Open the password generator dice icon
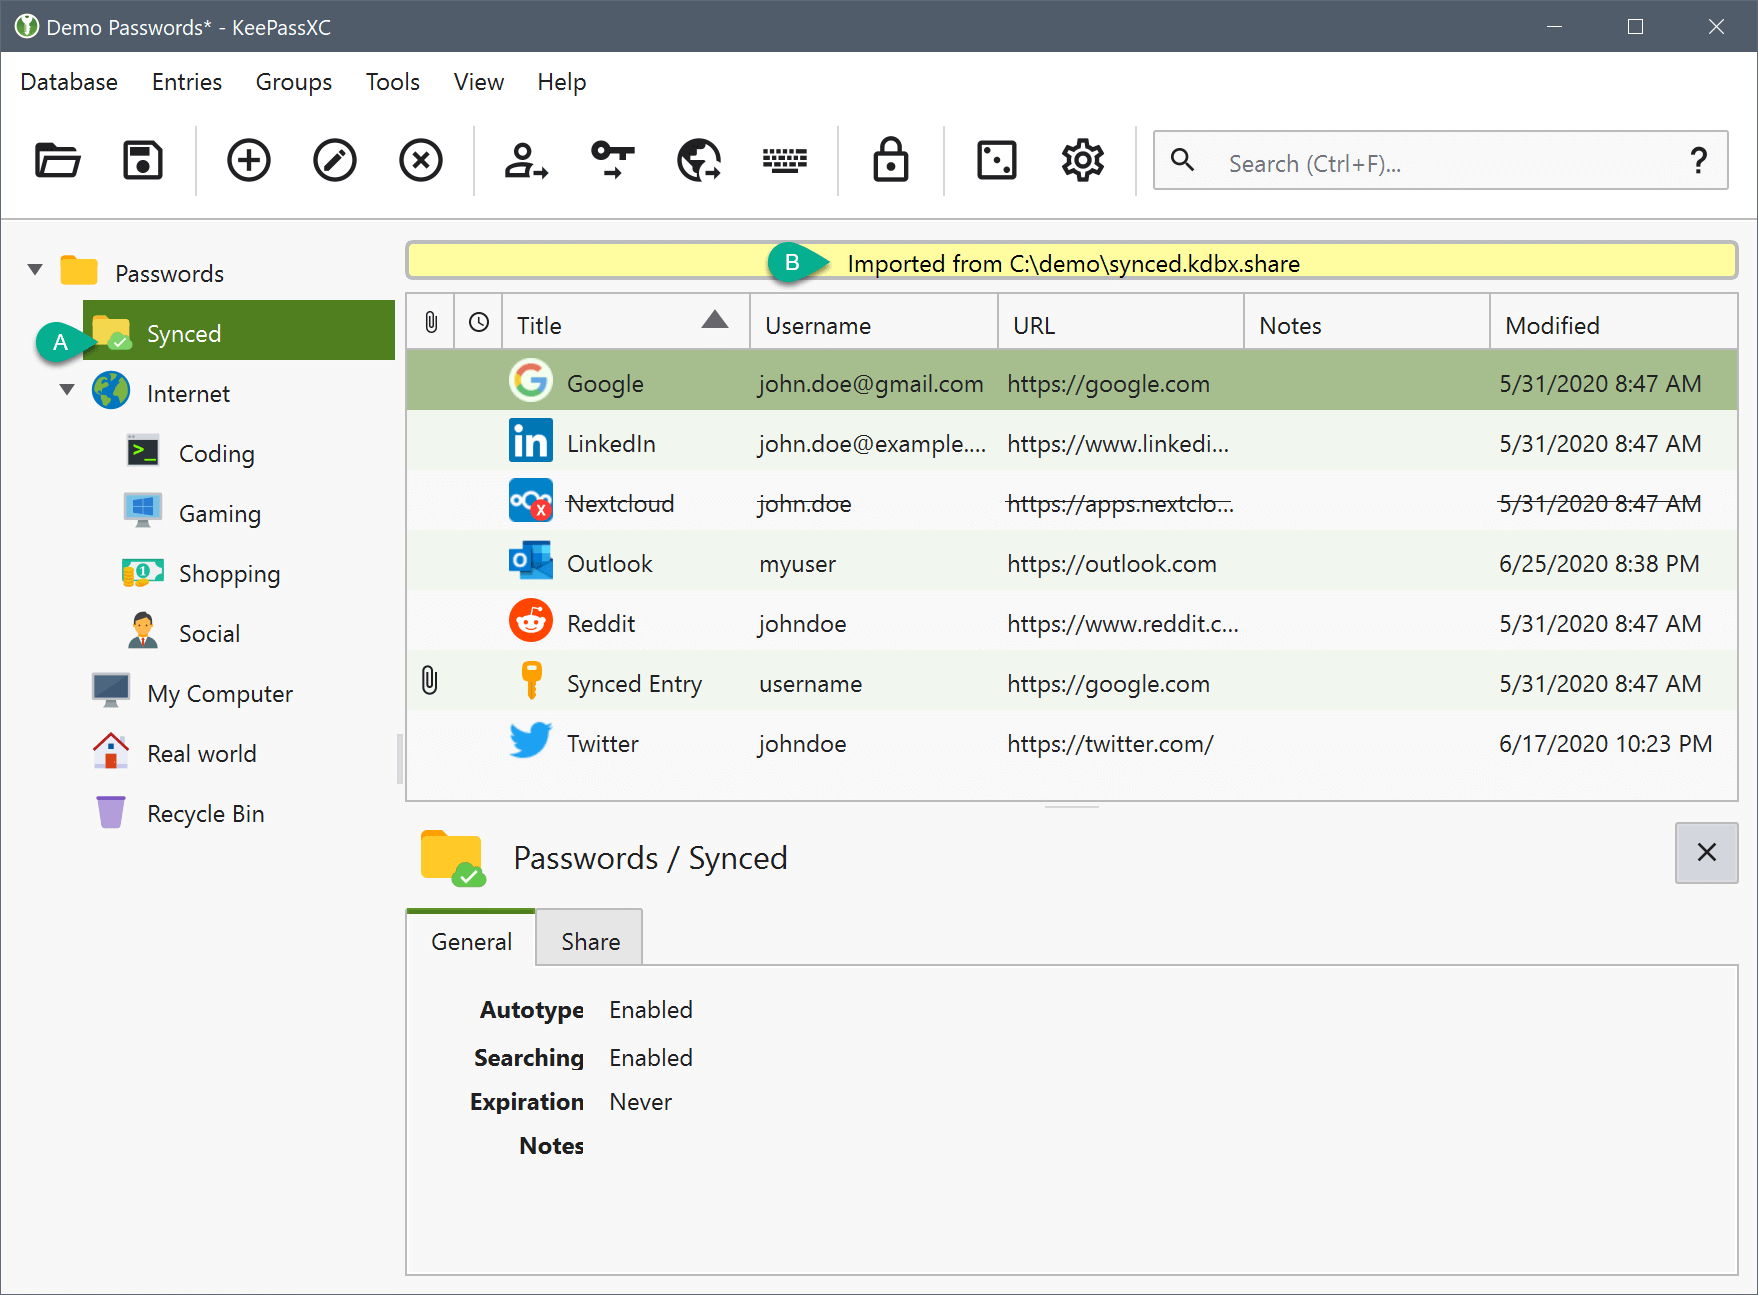 pyautogui.click(x=996, y=160)
